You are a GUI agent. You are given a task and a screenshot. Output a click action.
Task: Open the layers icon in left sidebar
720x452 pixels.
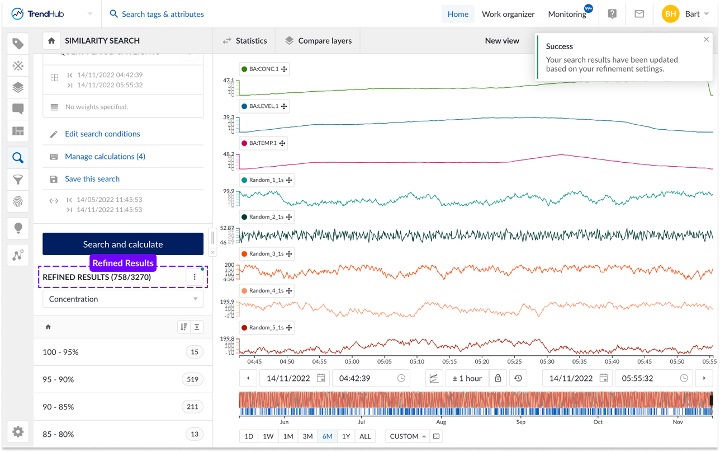(18, 87)
